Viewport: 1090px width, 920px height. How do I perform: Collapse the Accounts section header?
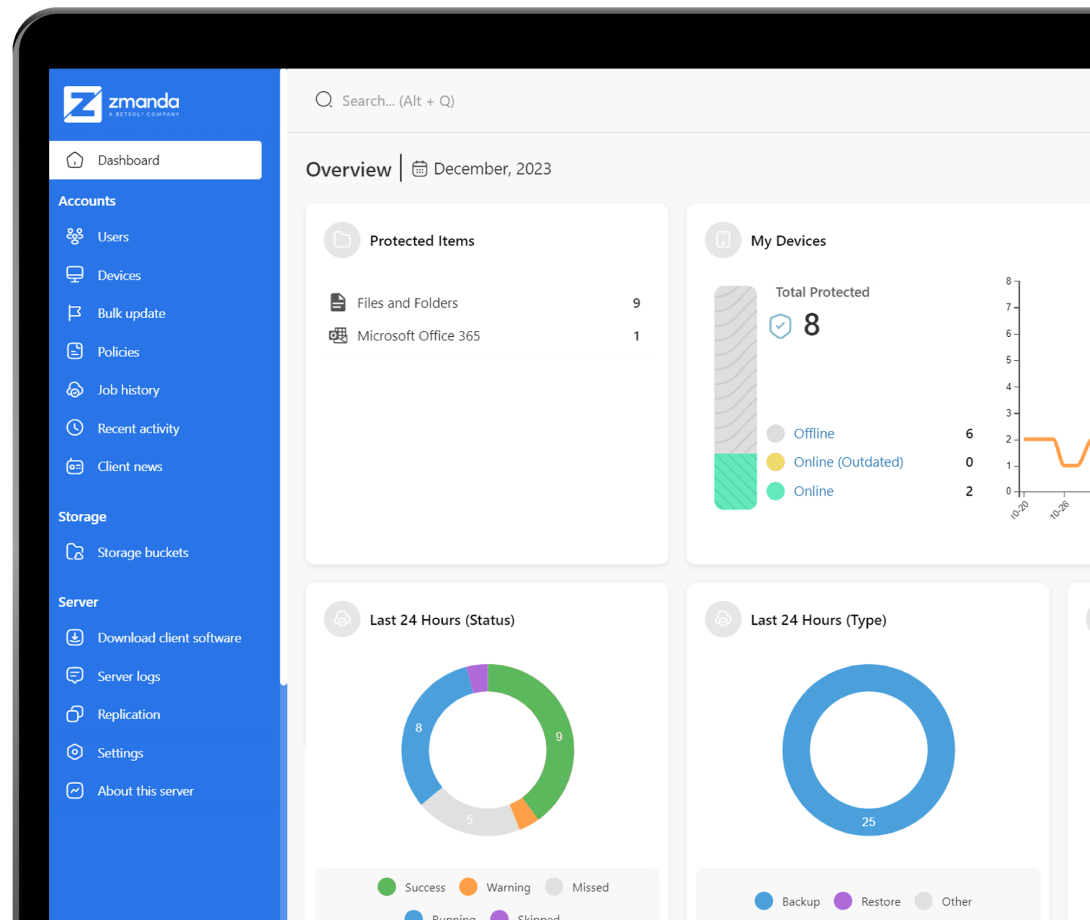tap(87, 200)
